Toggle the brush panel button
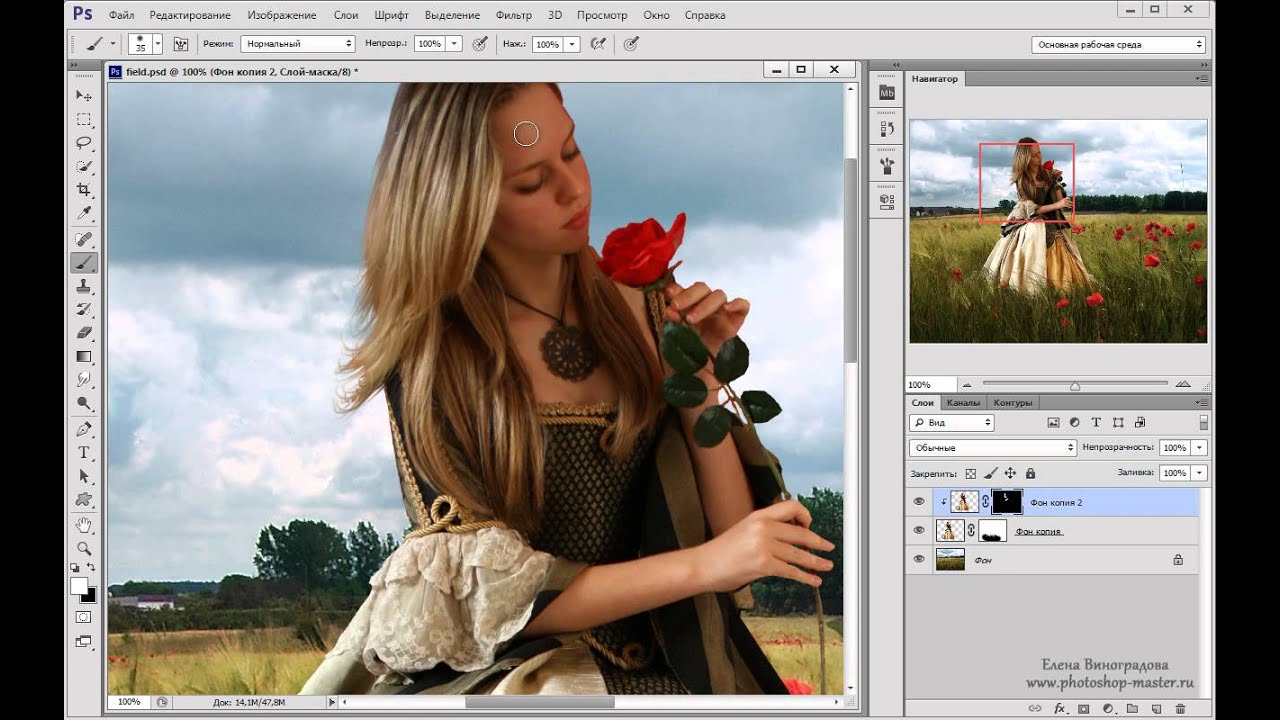This screenshot has width=1280, height=720. tap(181, 44)
